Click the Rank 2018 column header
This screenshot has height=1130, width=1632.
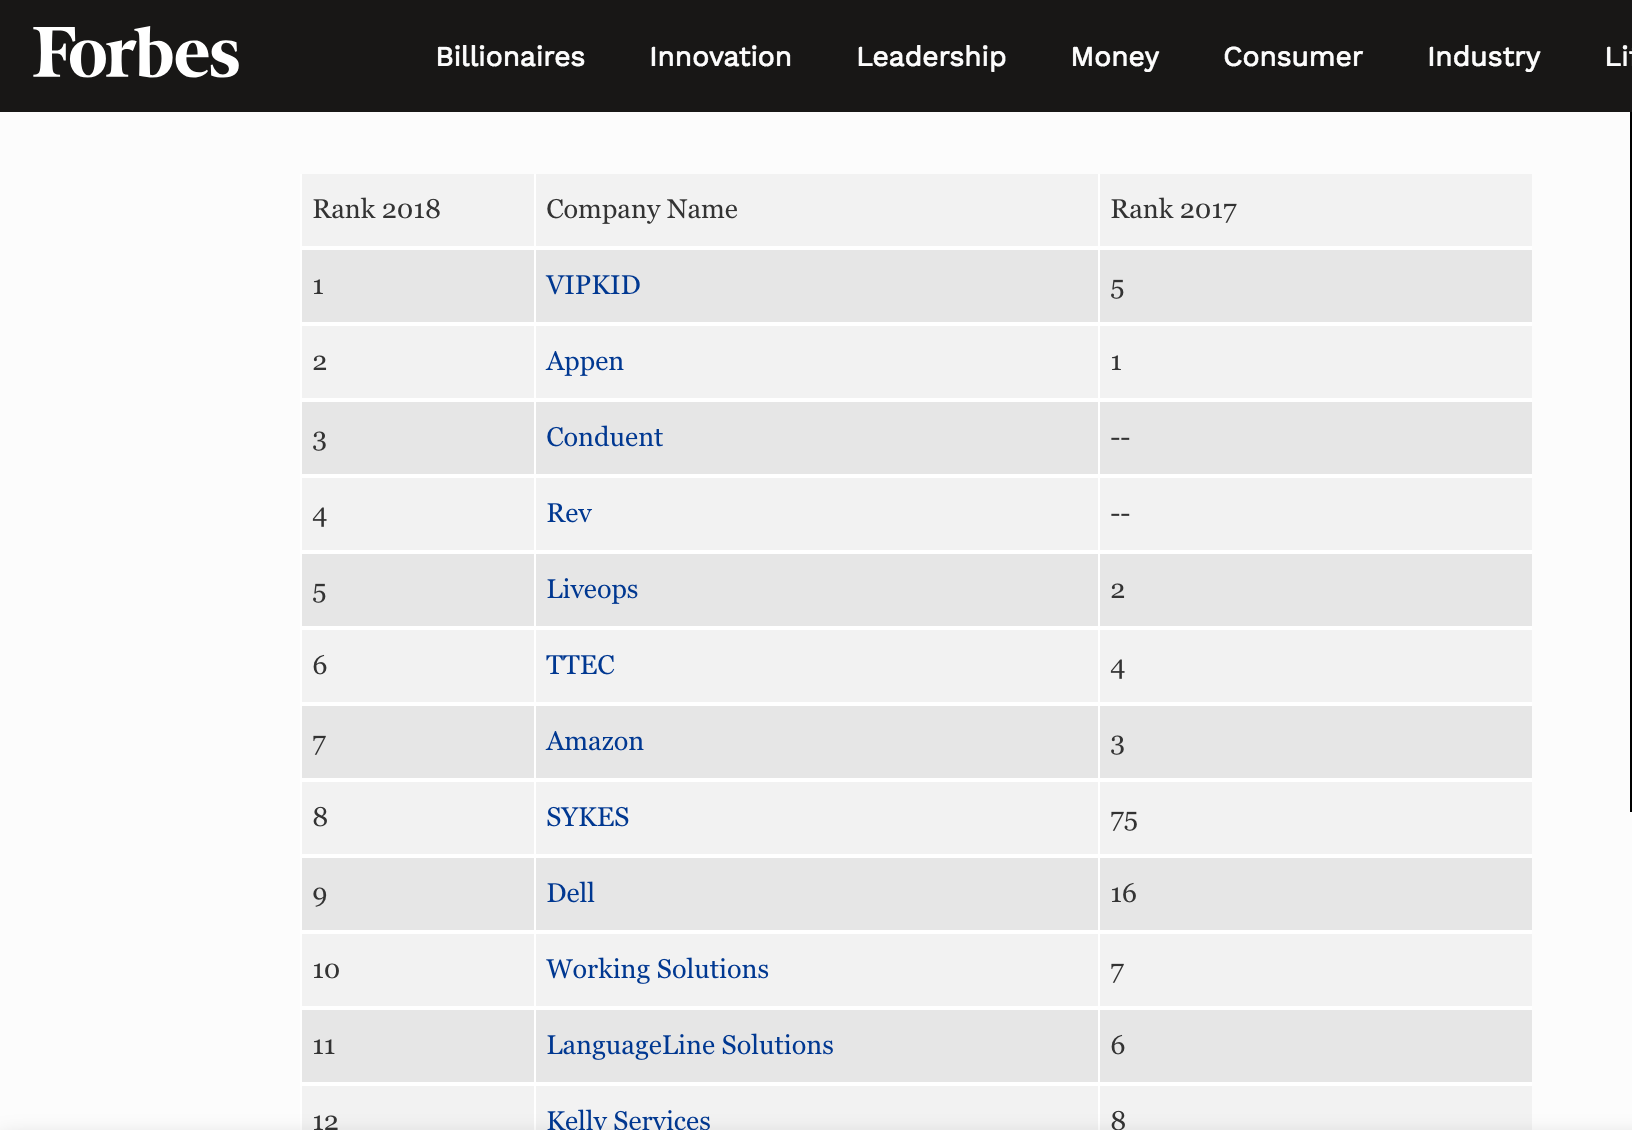pyautogui.click(x=418, y=210)
